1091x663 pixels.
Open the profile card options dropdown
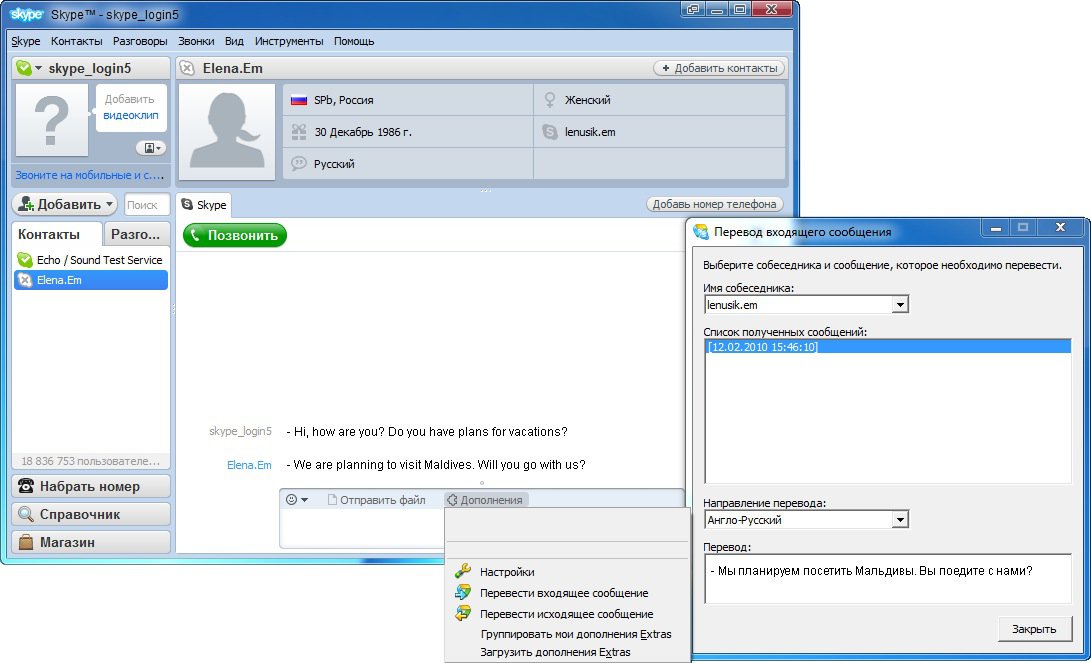[150, 147]
